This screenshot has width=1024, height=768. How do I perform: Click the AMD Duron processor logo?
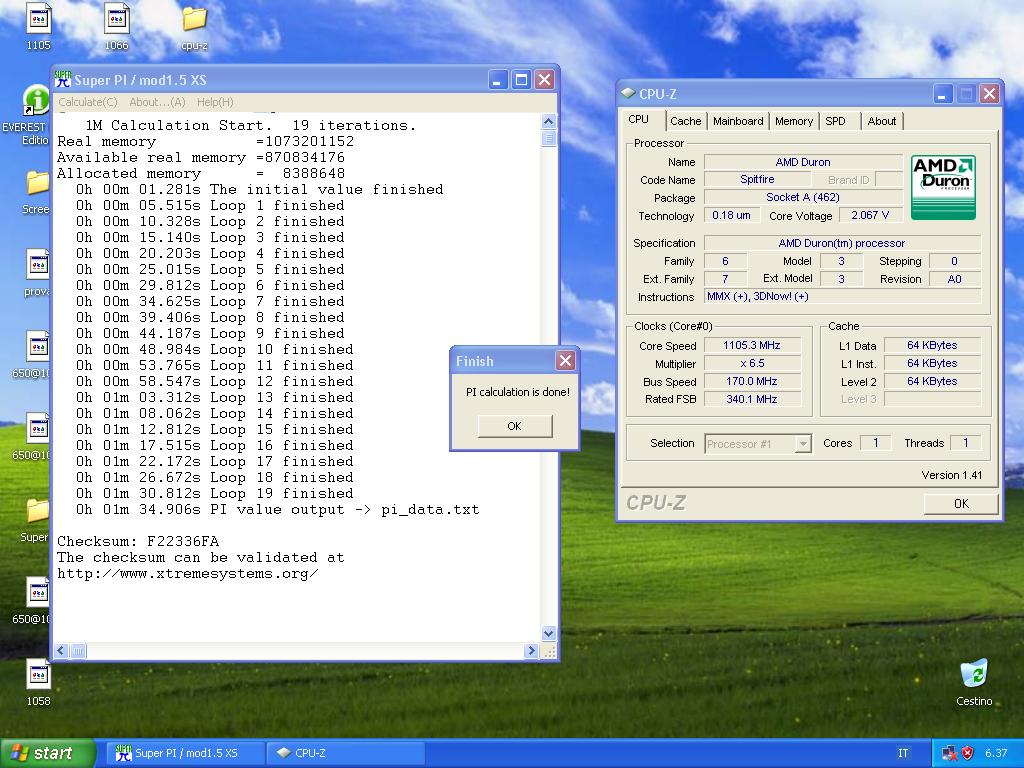pos(942,187)
